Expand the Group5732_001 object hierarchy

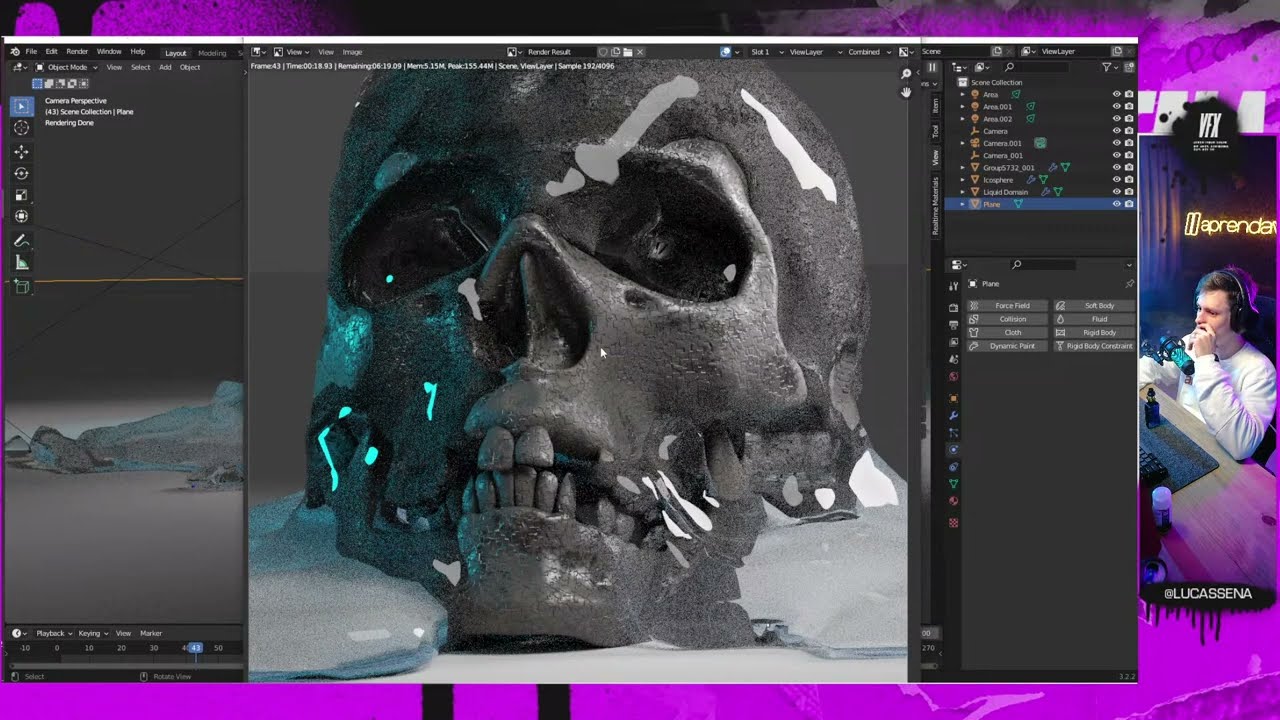click(x=963, y=168)
